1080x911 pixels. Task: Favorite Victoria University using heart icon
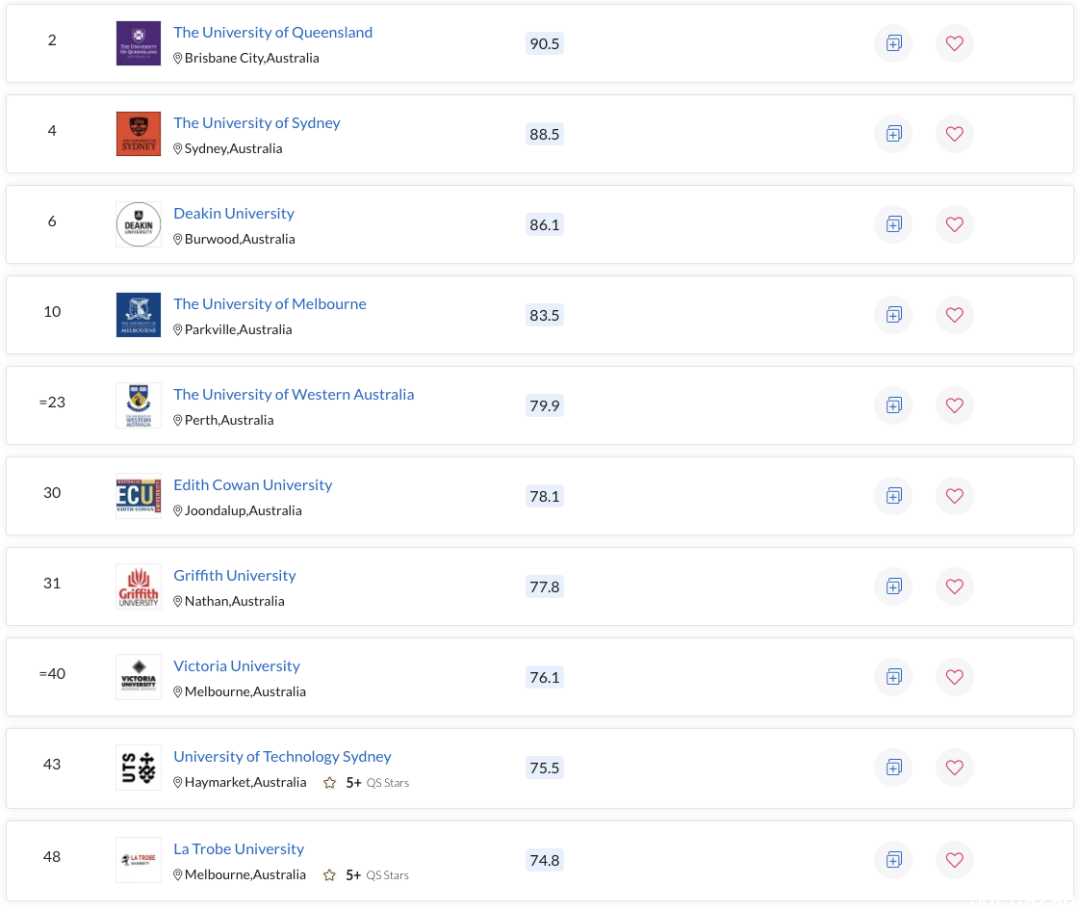point(954,677)
